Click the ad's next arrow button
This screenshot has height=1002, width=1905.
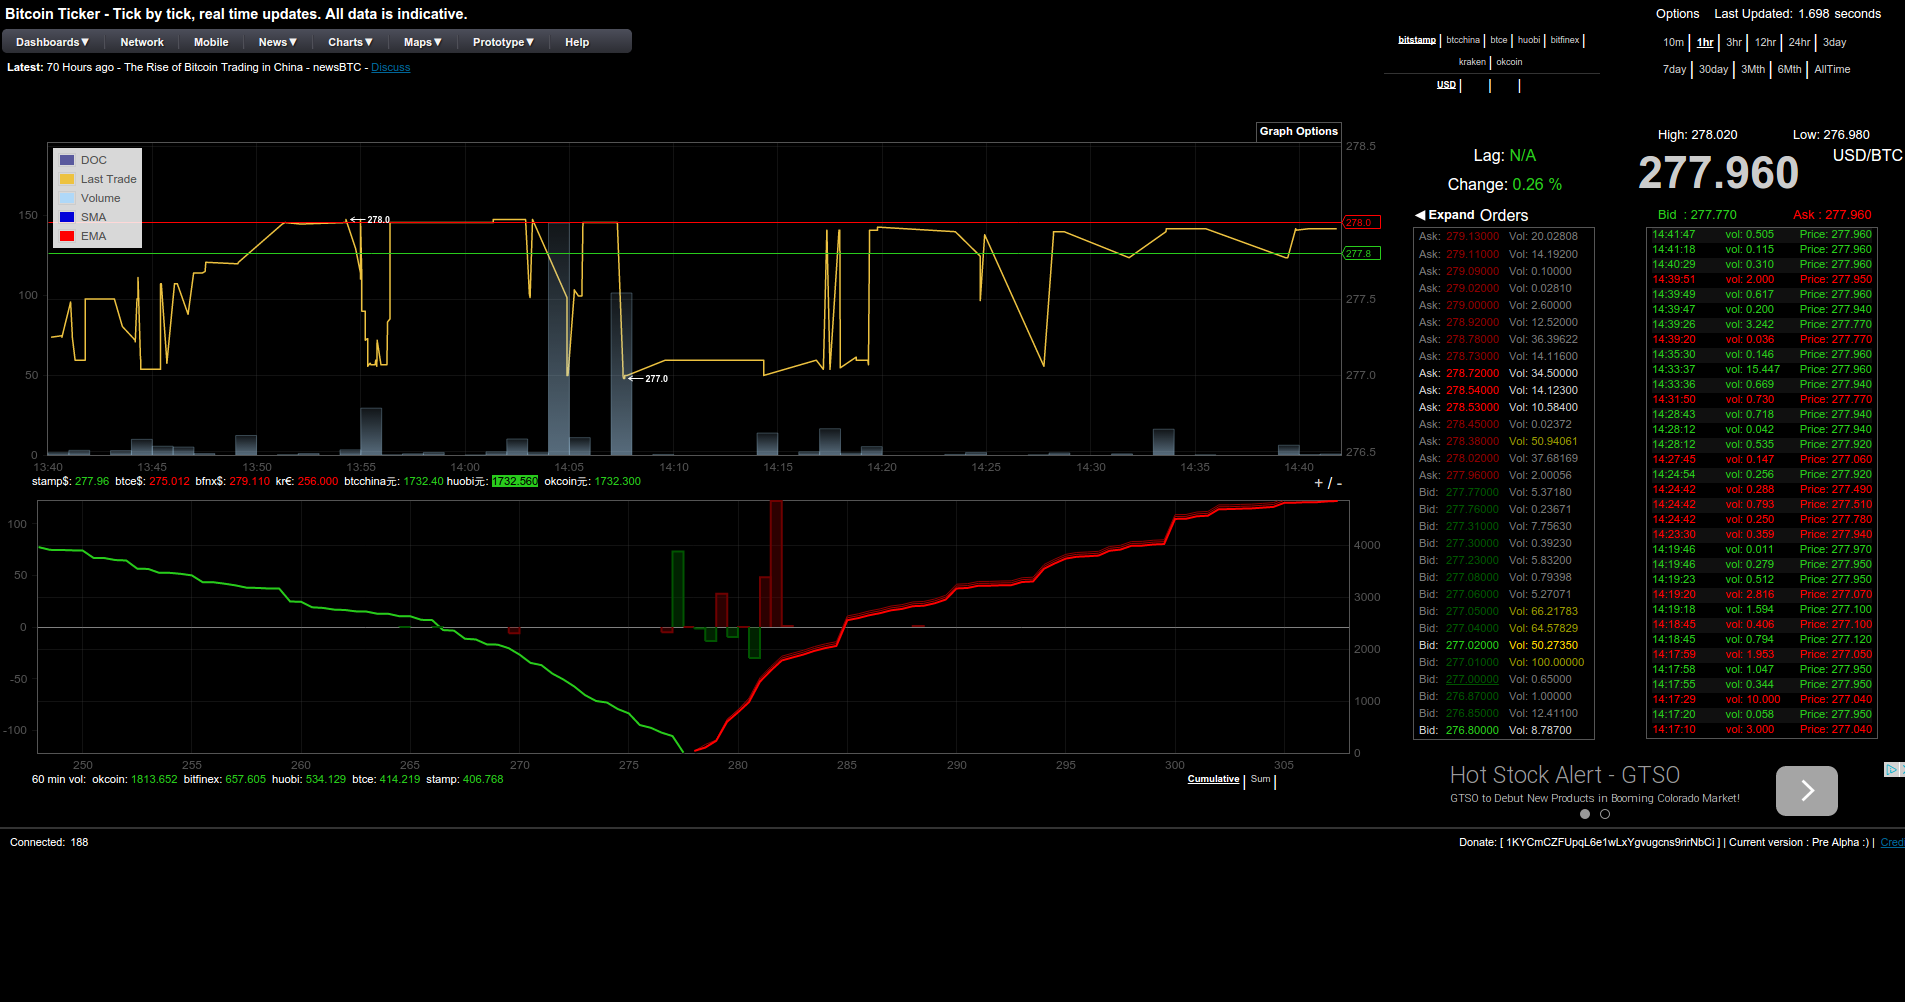tap(1806, 791)
